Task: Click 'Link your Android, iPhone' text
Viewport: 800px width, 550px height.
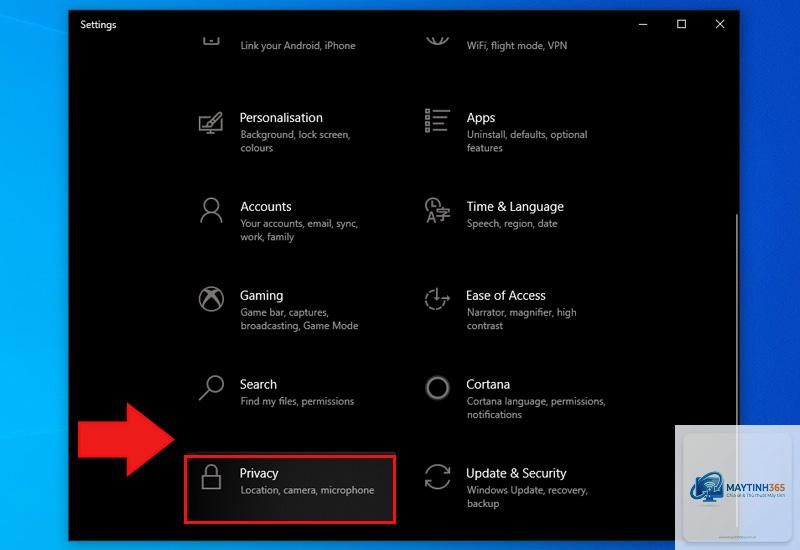Action: (298, 45)
